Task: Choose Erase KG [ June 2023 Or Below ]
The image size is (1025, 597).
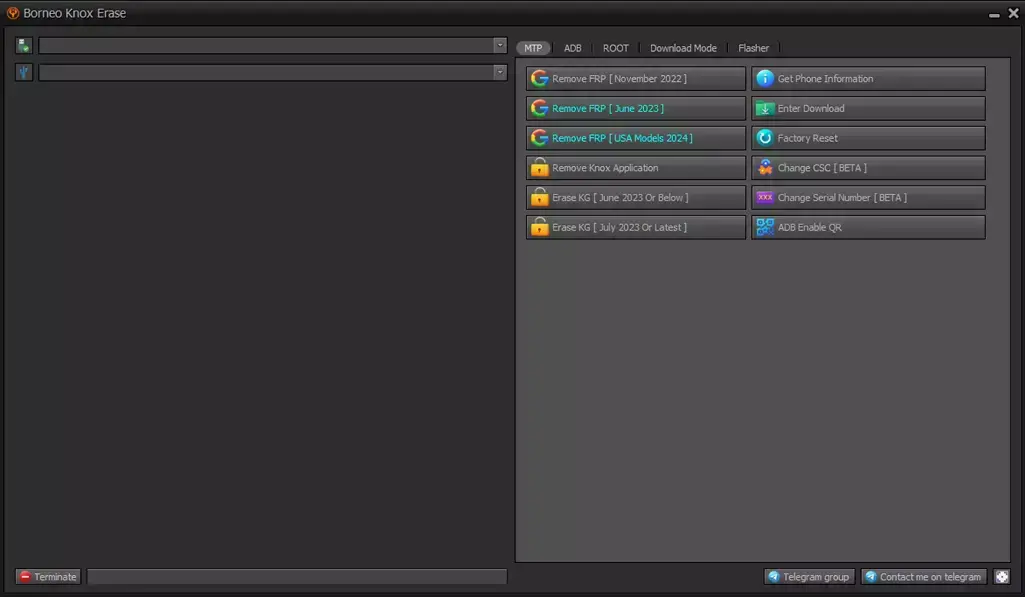Action: [x=635, y=197]
